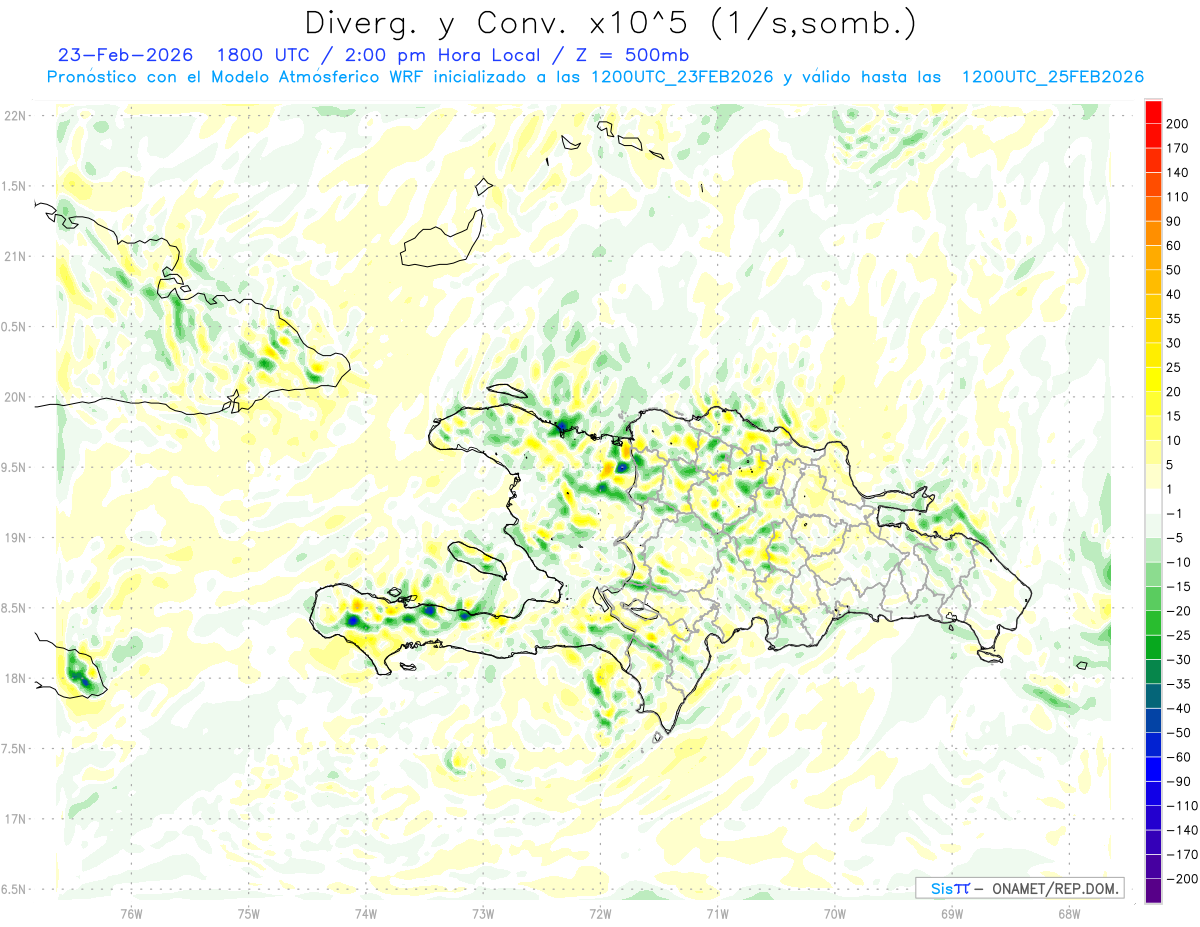Click the '8.5N' latitude tick label
The image size is (1200, 927).
[x=14, y=608]
